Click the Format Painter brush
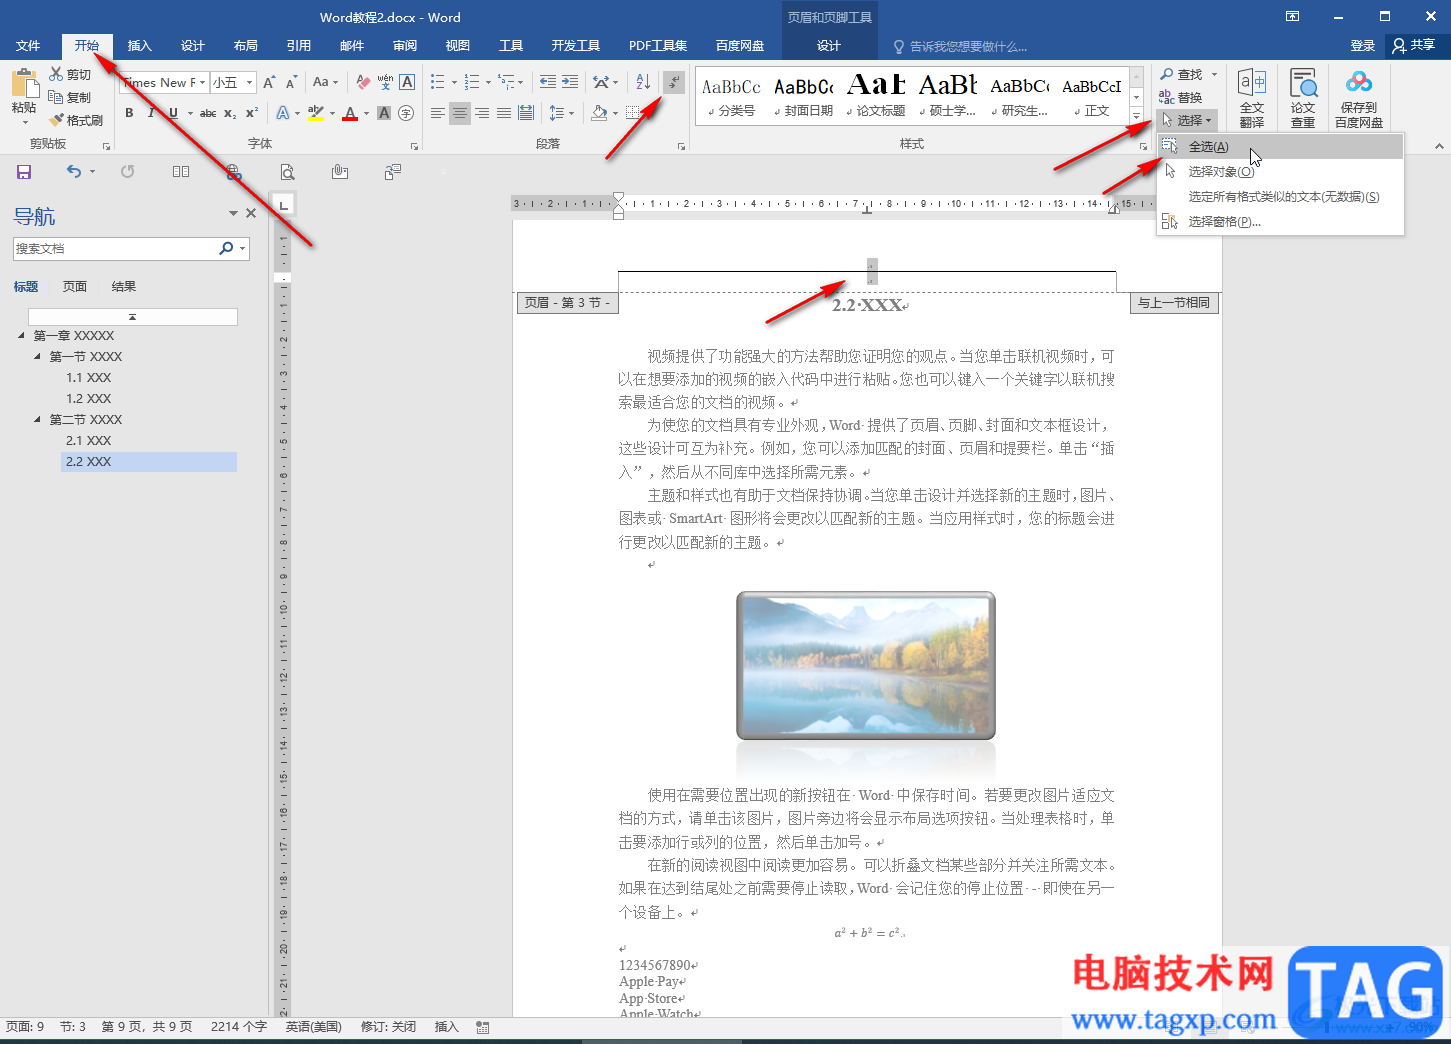The height and width of the screenshot is (1044, 1451). pyautogui.click(x=76, y=120)
